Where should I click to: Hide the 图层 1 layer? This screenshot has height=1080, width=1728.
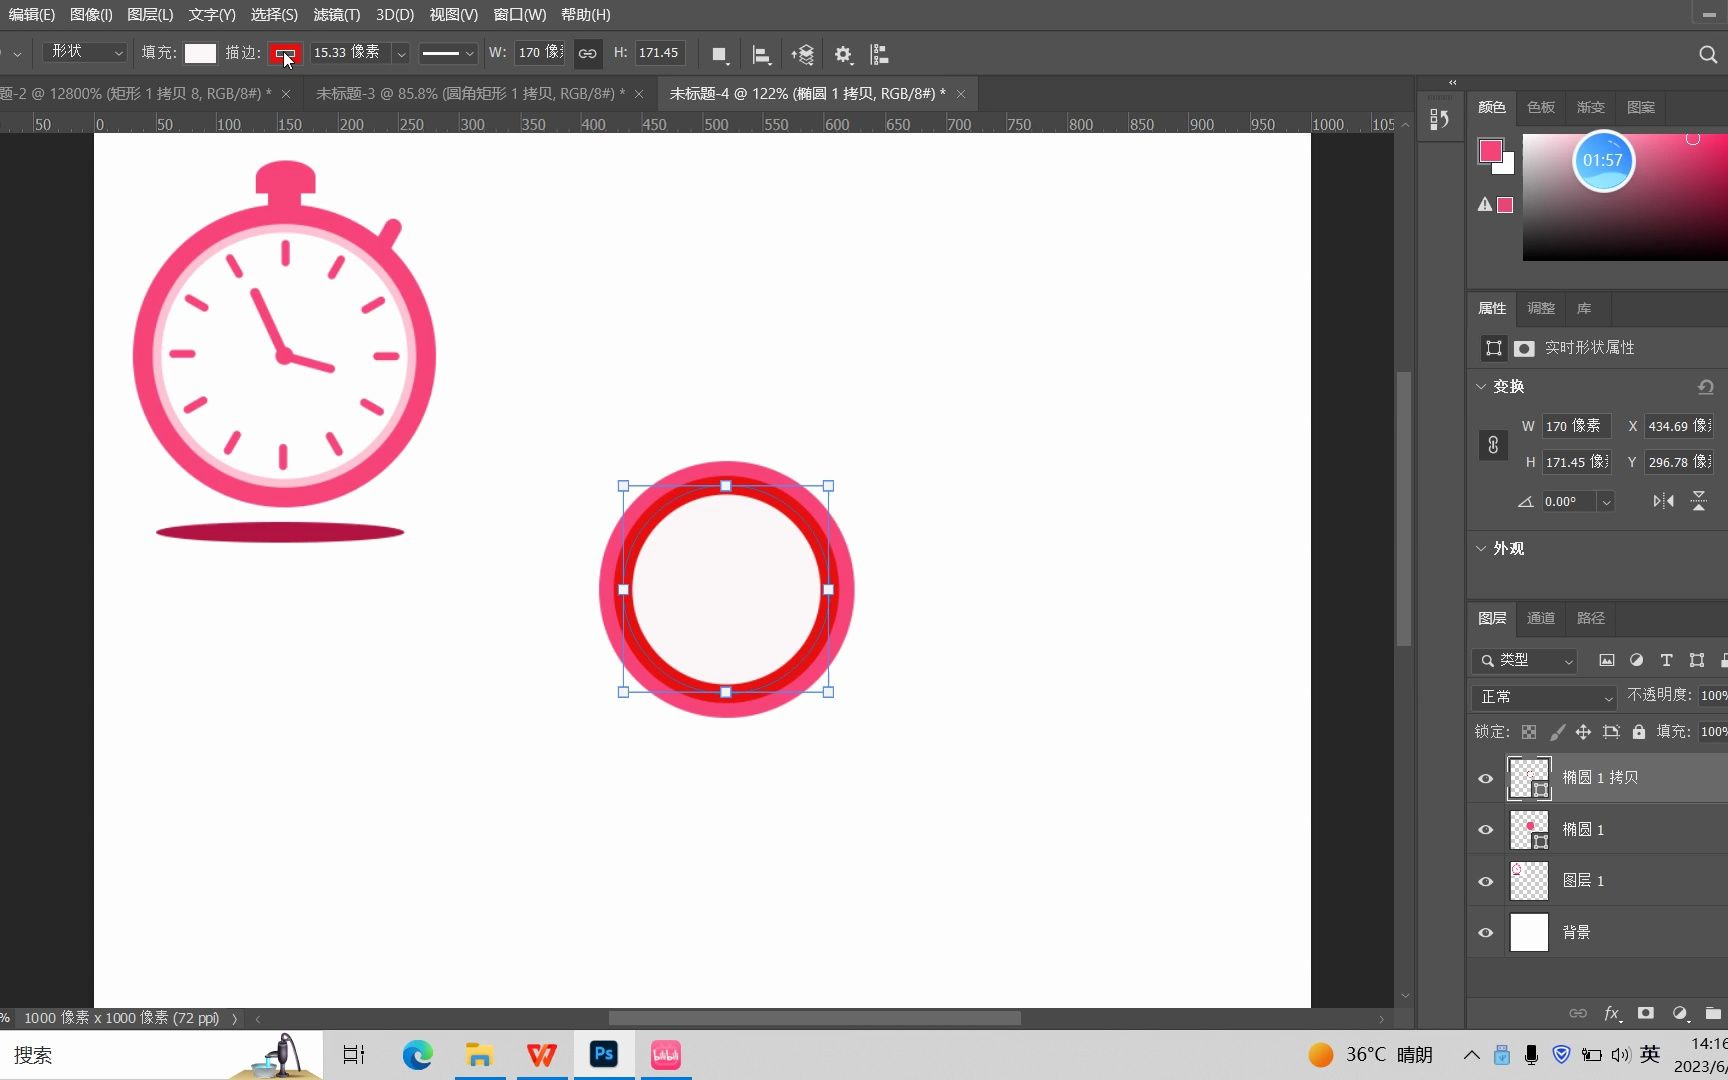[1486, 881]
